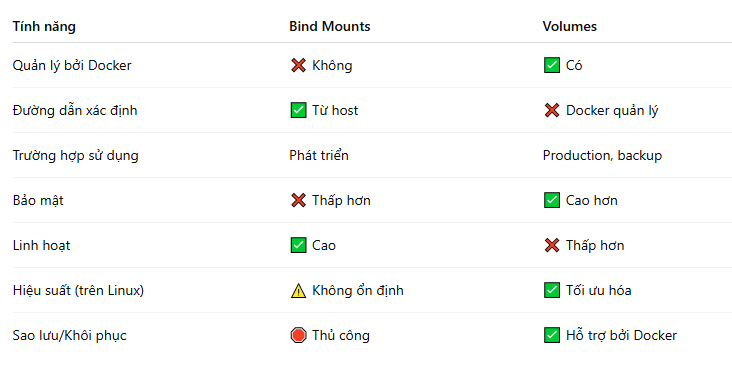Select the Sao lưu/Khôi phục row label
This screenshot has height=368, width=732.
[x=70, y=336]
